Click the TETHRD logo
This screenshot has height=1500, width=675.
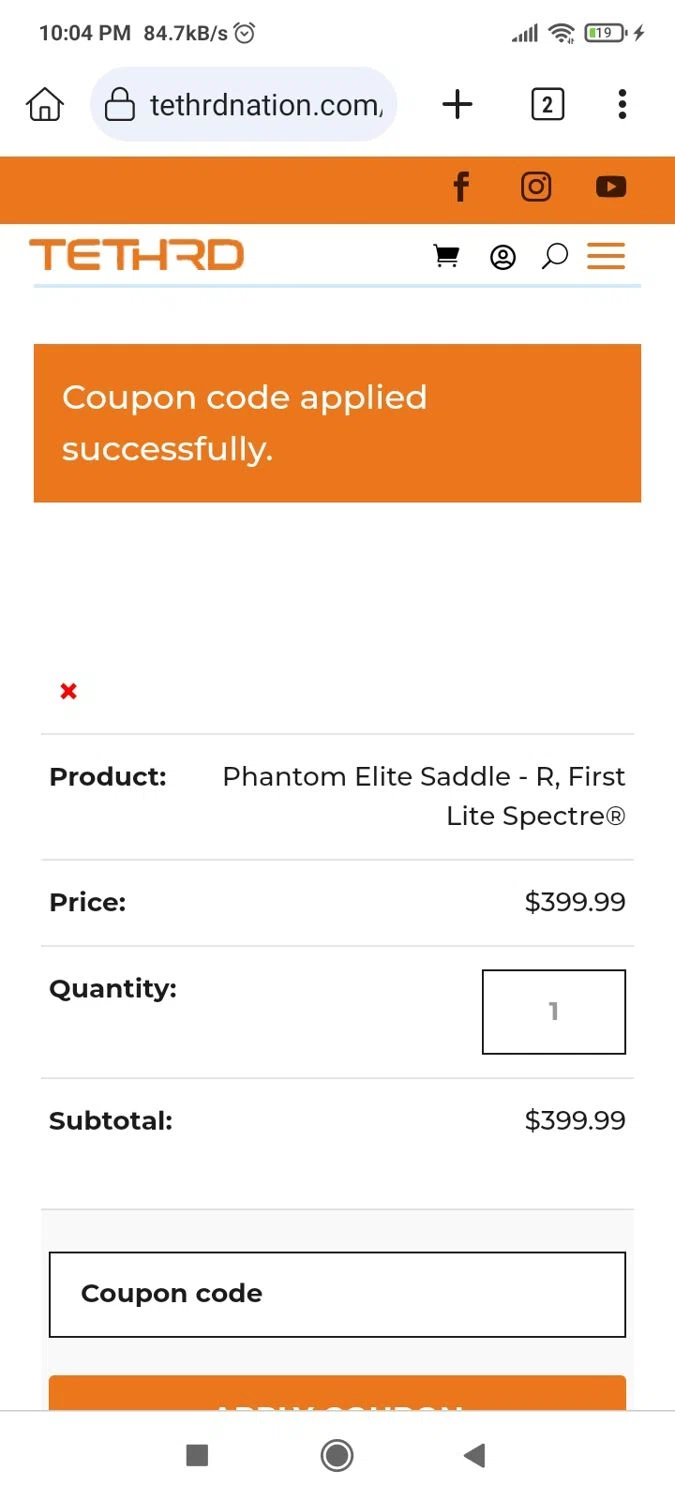tap(137, 256)
